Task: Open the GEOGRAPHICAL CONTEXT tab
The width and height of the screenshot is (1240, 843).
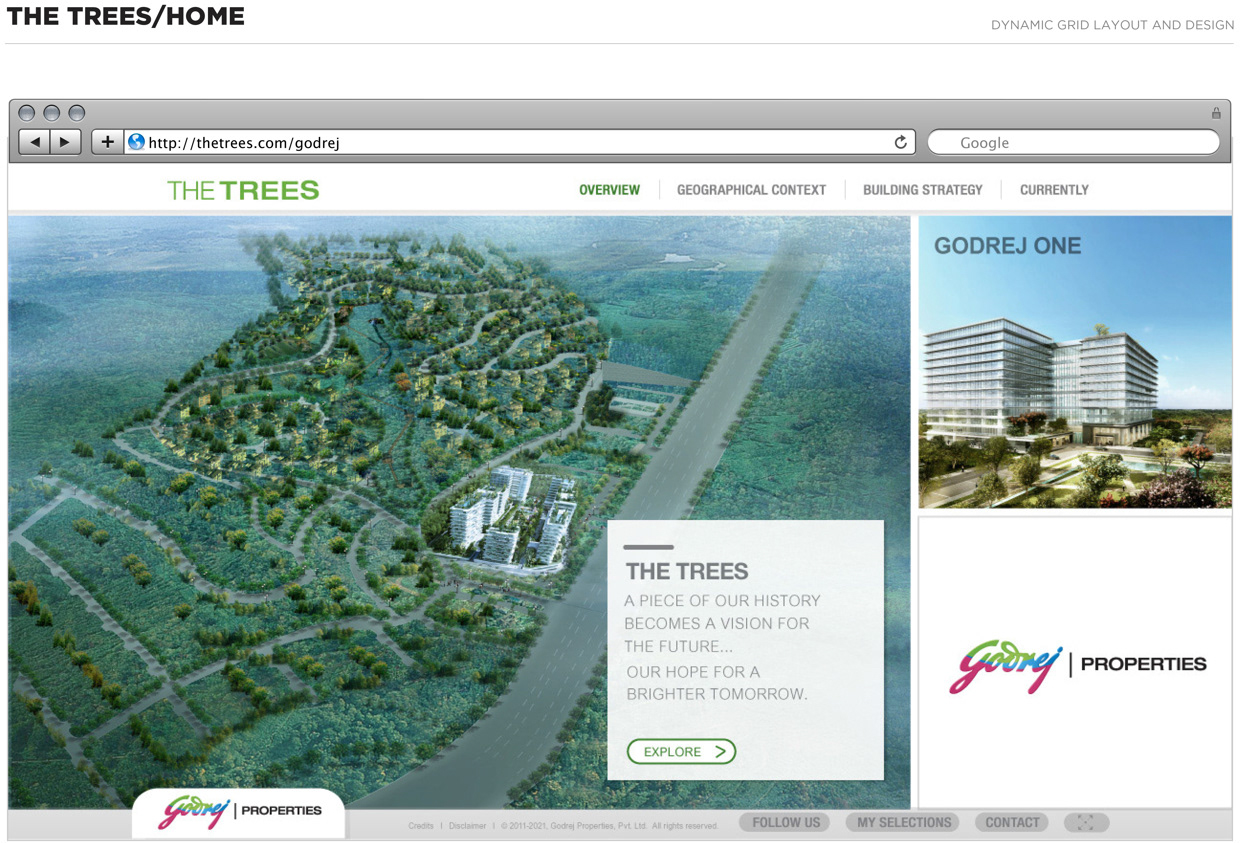Action: pos(751,190)
